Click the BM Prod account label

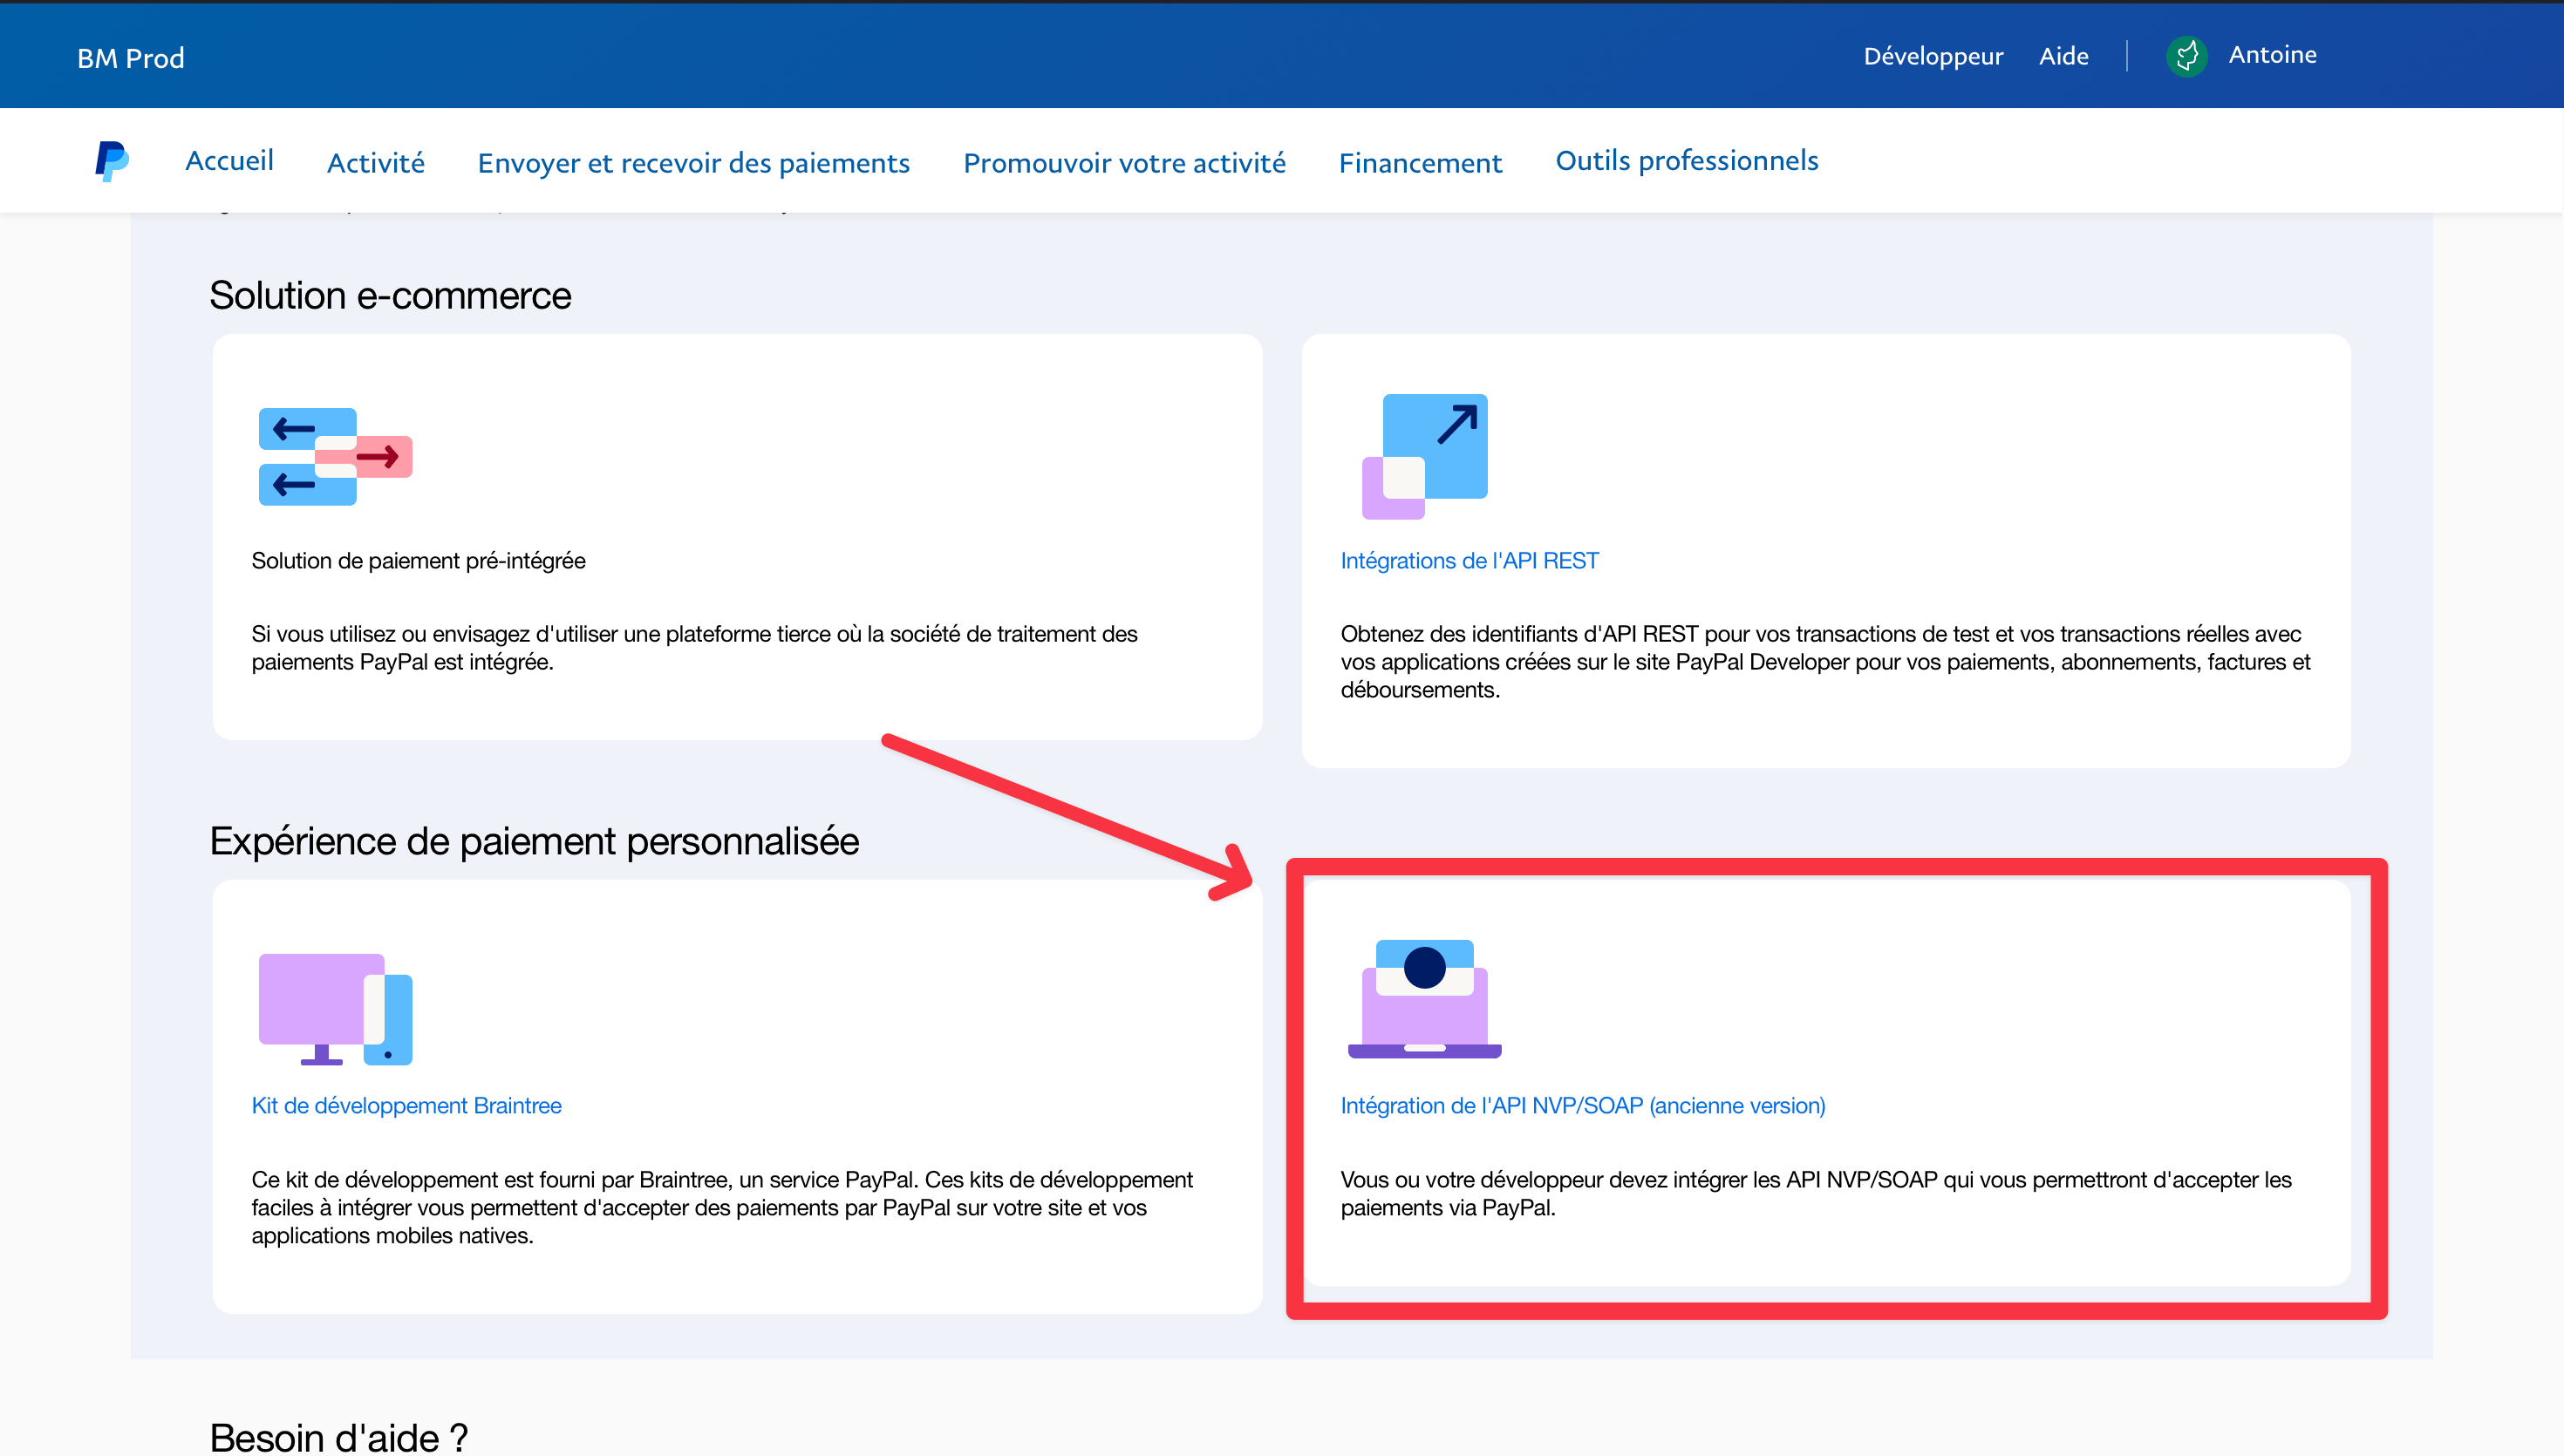131,58
